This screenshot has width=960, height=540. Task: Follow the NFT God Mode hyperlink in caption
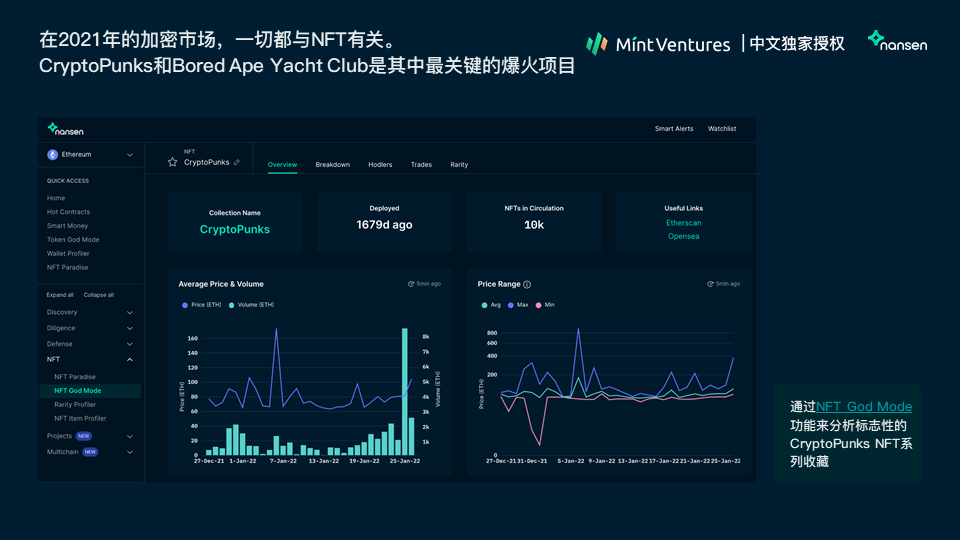(864, 407)
